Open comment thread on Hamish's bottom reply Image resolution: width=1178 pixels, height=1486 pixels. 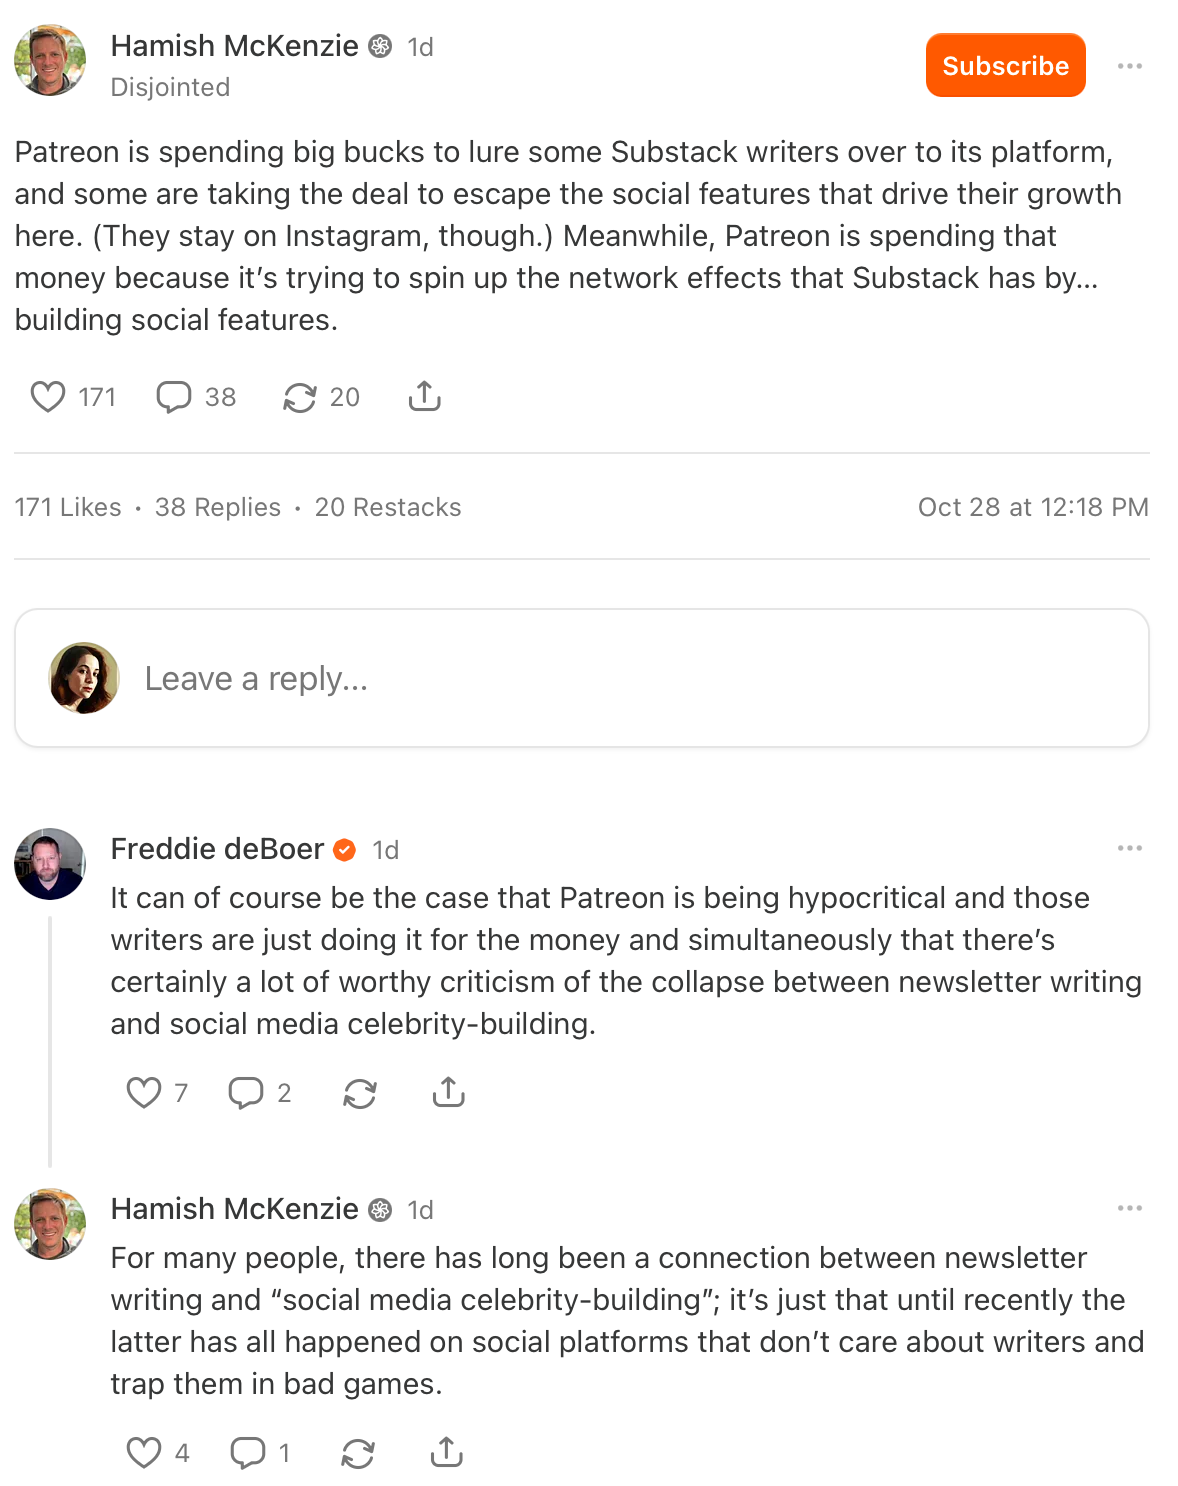point(248,1453)
